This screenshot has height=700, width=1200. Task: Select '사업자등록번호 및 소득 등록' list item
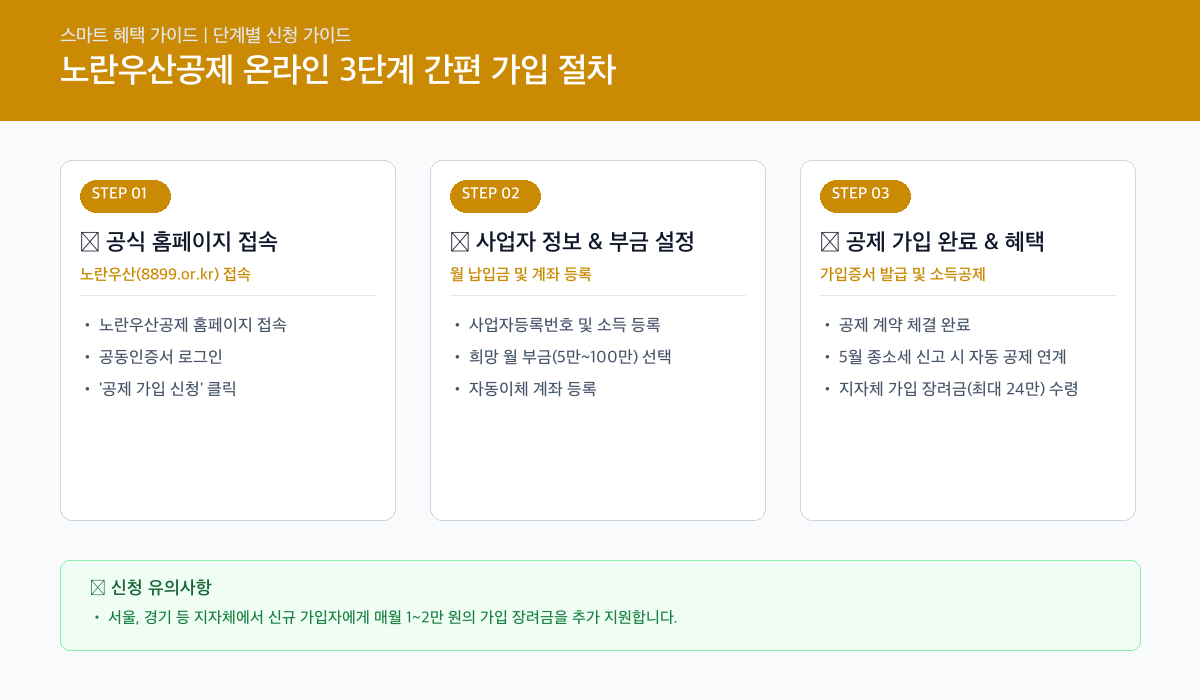point(564,325)
